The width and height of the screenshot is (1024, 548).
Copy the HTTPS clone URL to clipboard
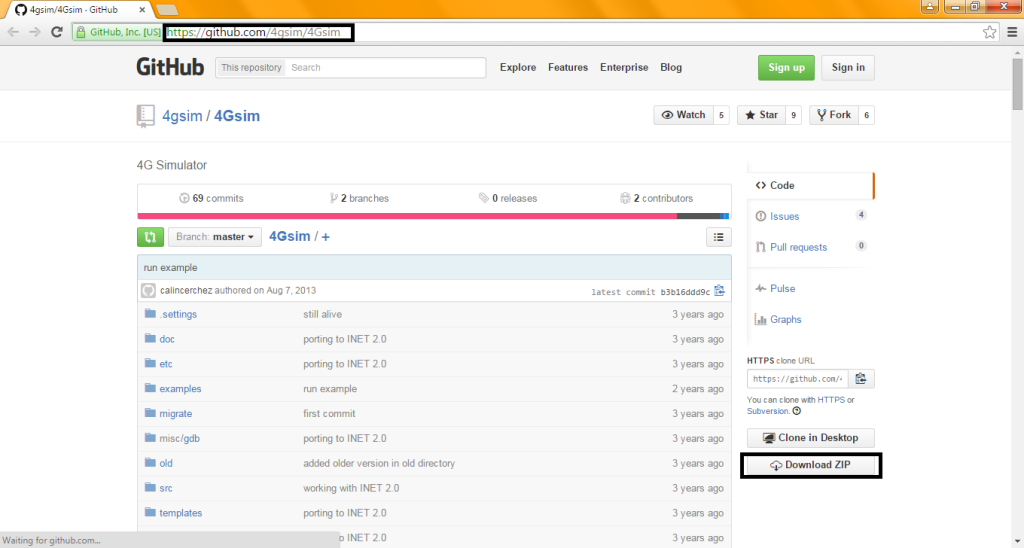click(x=860, y=379)
